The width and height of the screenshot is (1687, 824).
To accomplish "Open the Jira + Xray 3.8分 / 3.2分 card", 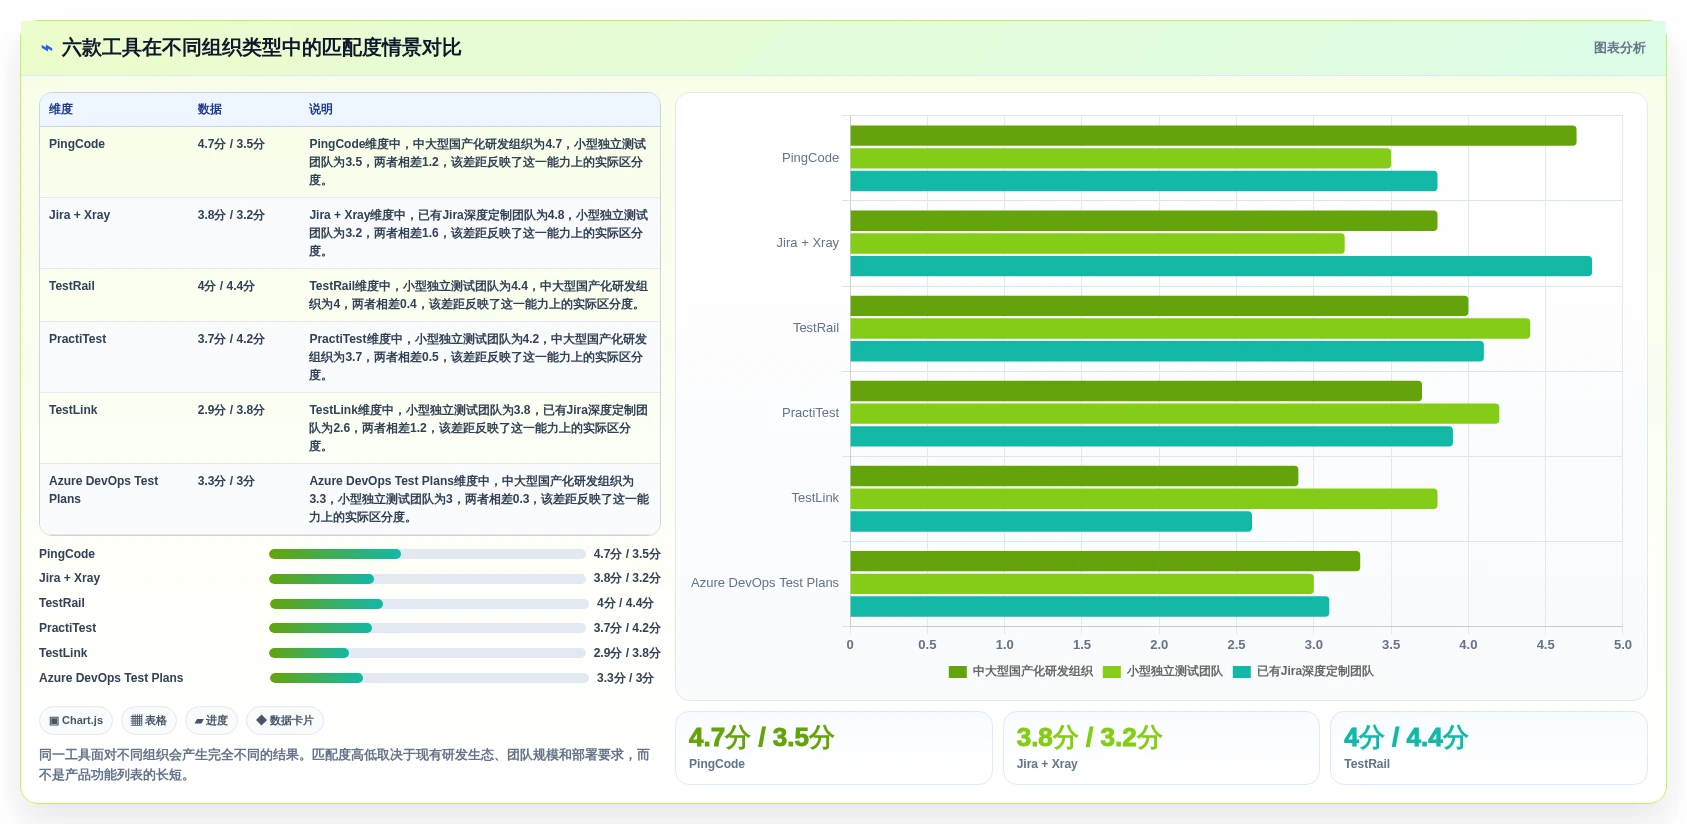I will (1161, 748).
